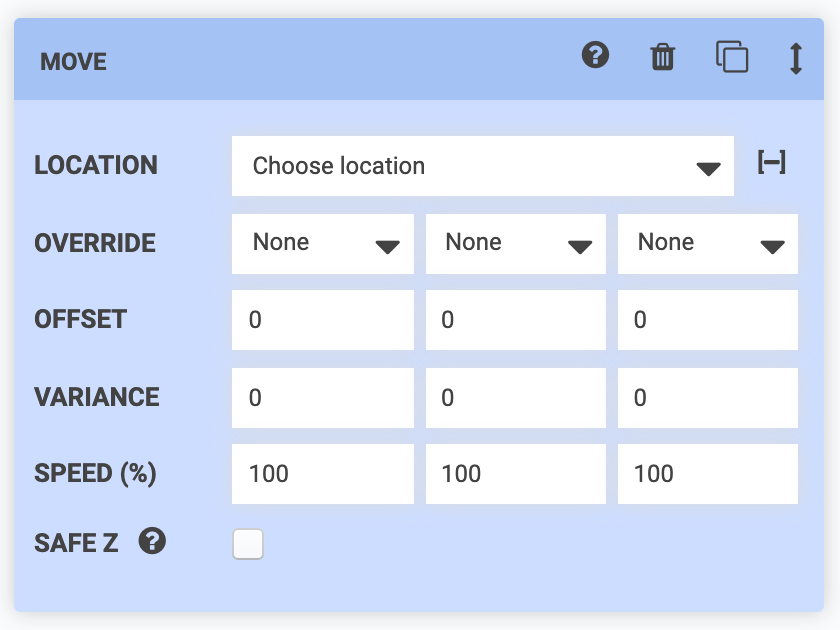
Task: Click the second Variance input field
Action: 516,398
